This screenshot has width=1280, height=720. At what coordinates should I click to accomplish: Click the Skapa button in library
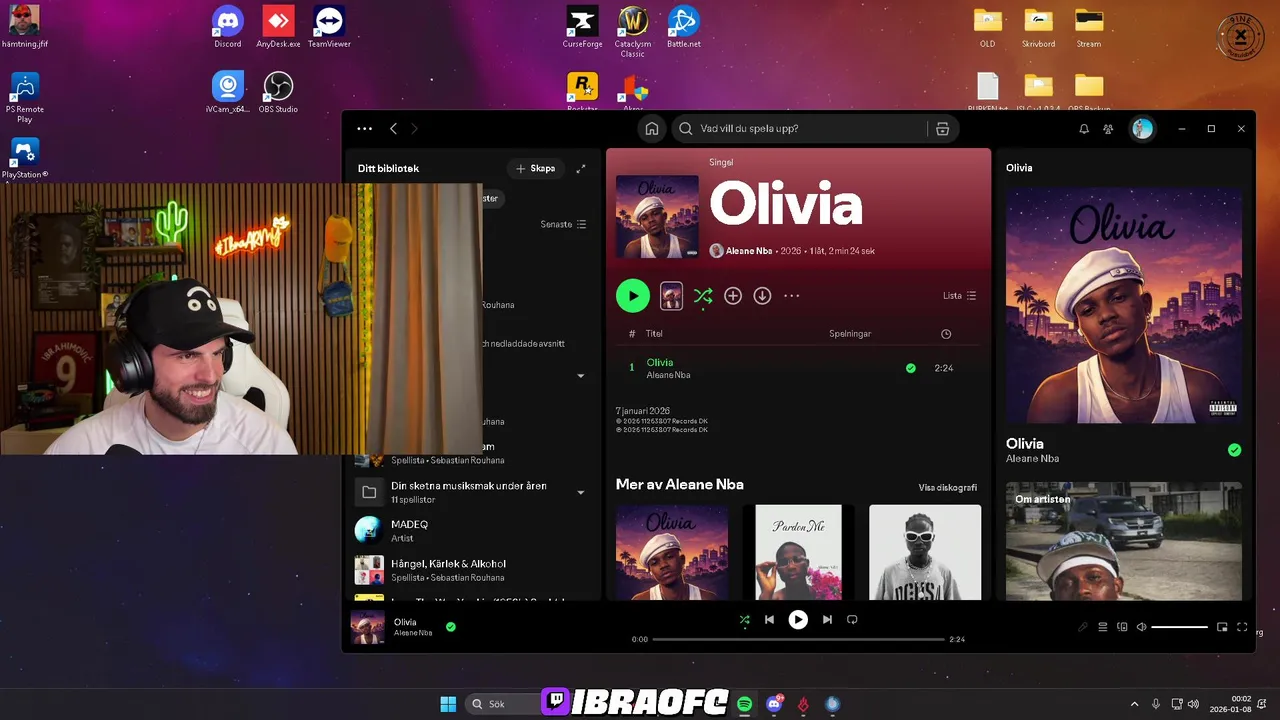coord(536,169)
